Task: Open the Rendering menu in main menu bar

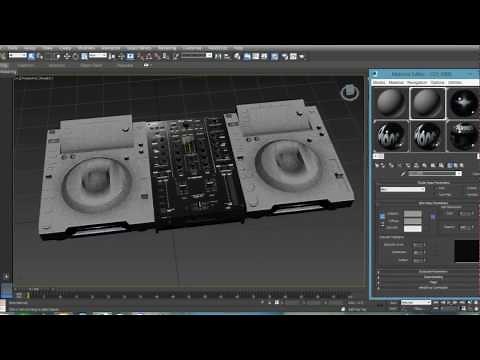Action: 167,48
